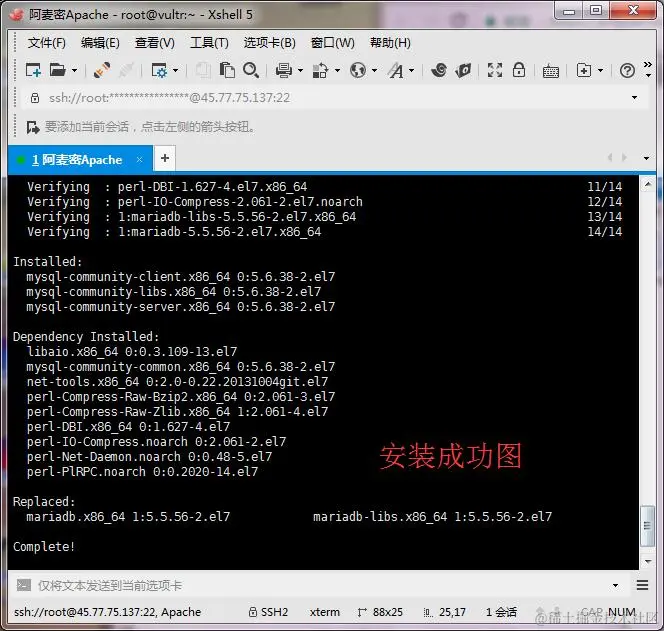Maximize the Xshell window
Image resolution: width=664 pixels, height=631 pixels.
click(x=596, y=11)
